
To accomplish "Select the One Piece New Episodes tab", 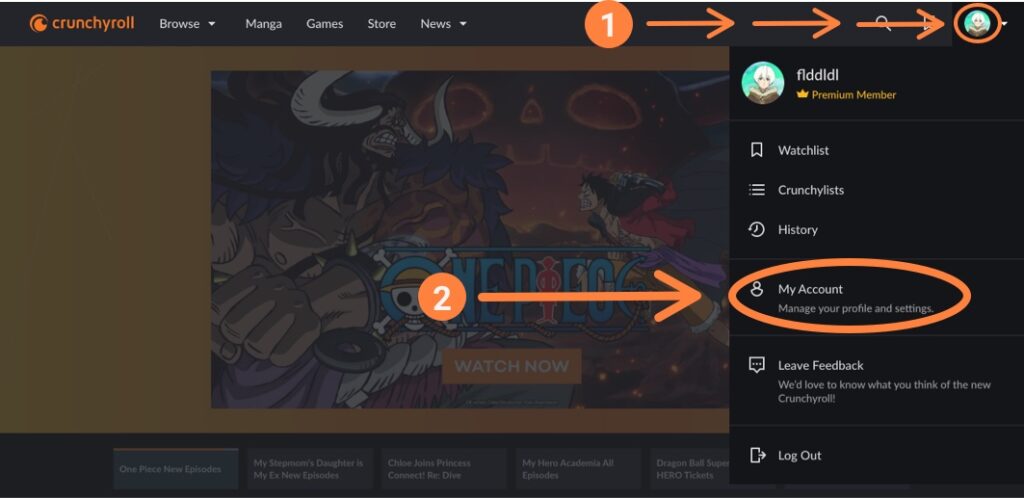I will pos(176,469).
